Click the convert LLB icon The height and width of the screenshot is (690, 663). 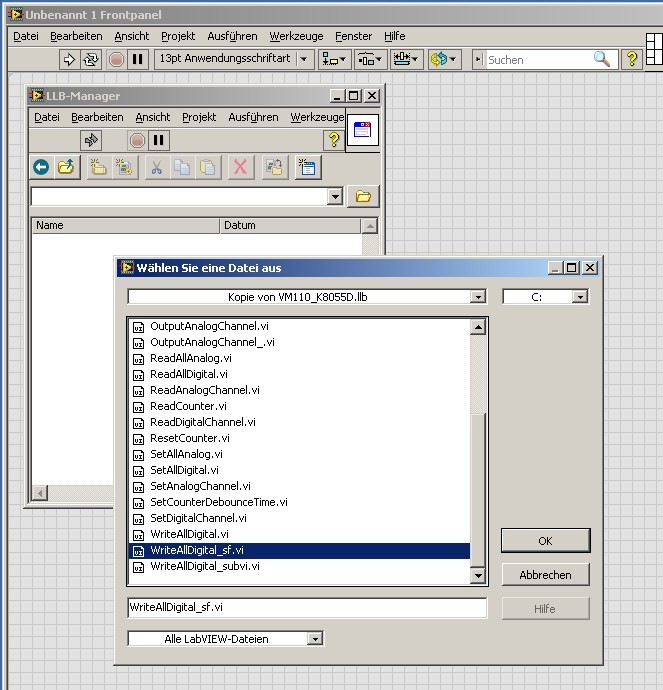[275, 167]
